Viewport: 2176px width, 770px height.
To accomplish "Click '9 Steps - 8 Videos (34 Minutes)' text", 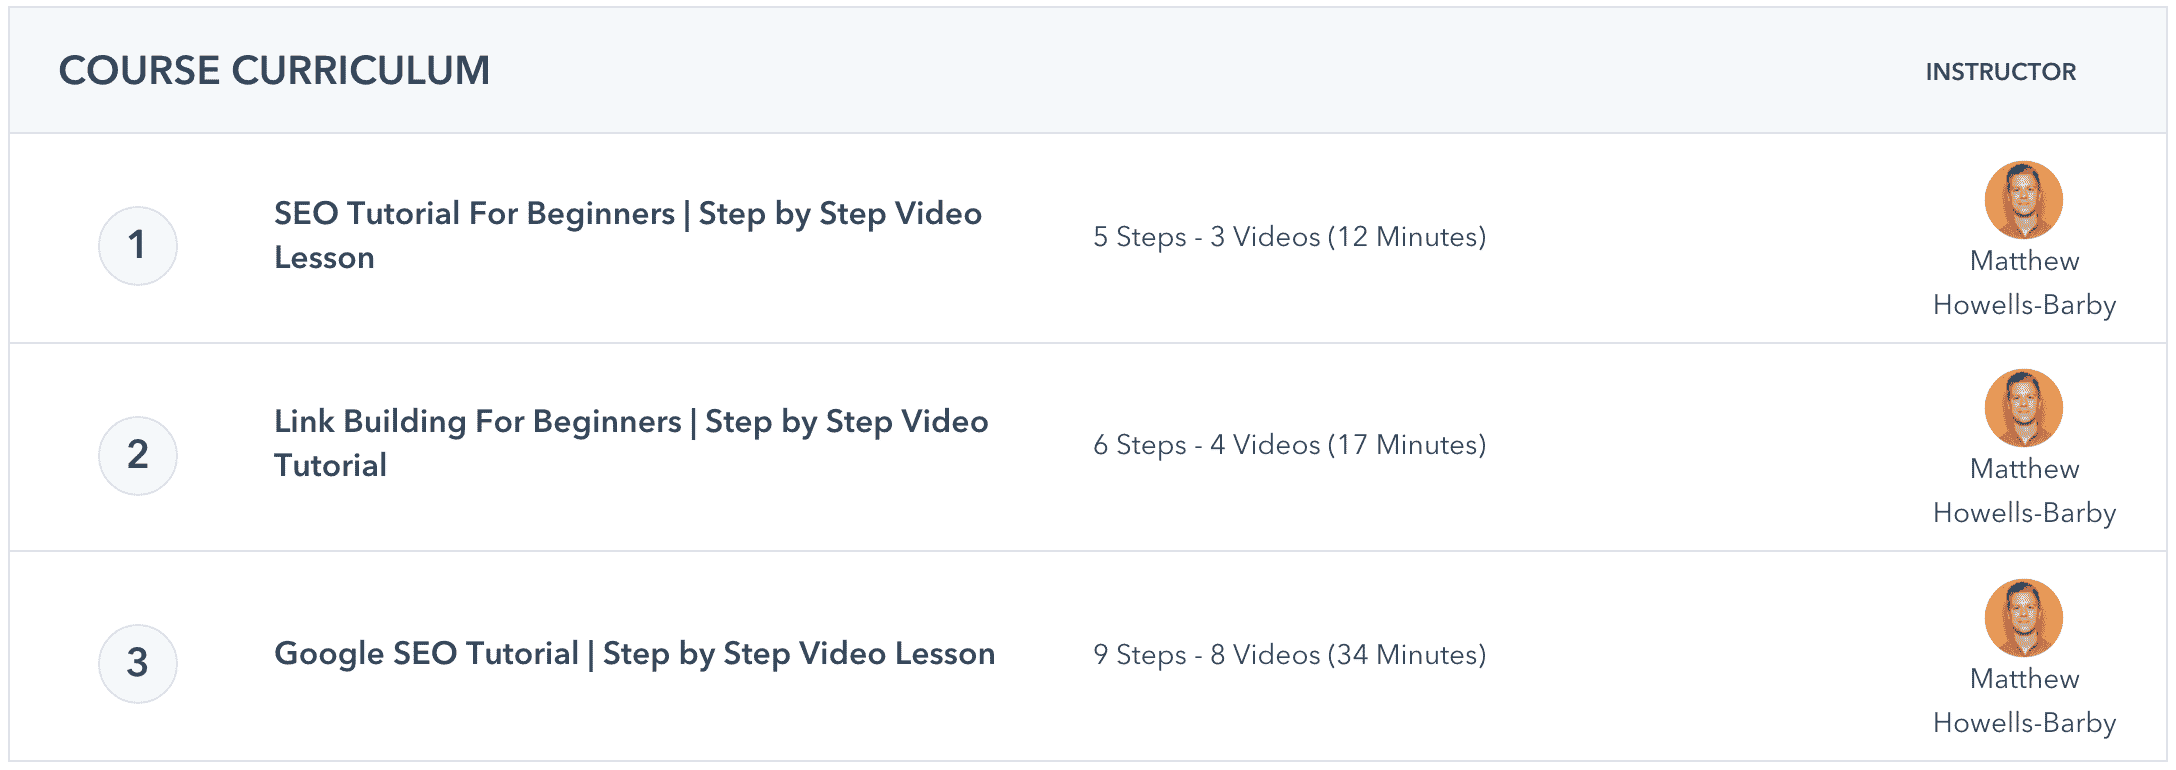I will click(1289, 655).
